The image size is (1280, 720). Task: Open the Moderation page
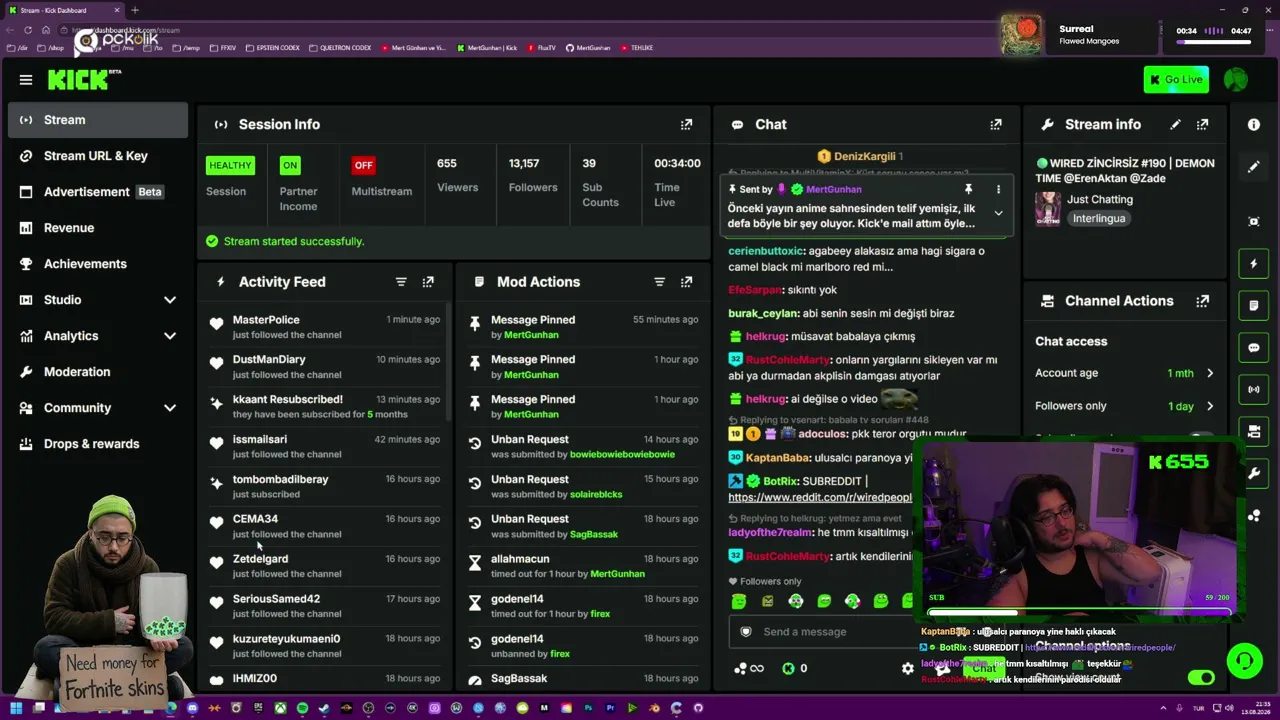[97, 372]
